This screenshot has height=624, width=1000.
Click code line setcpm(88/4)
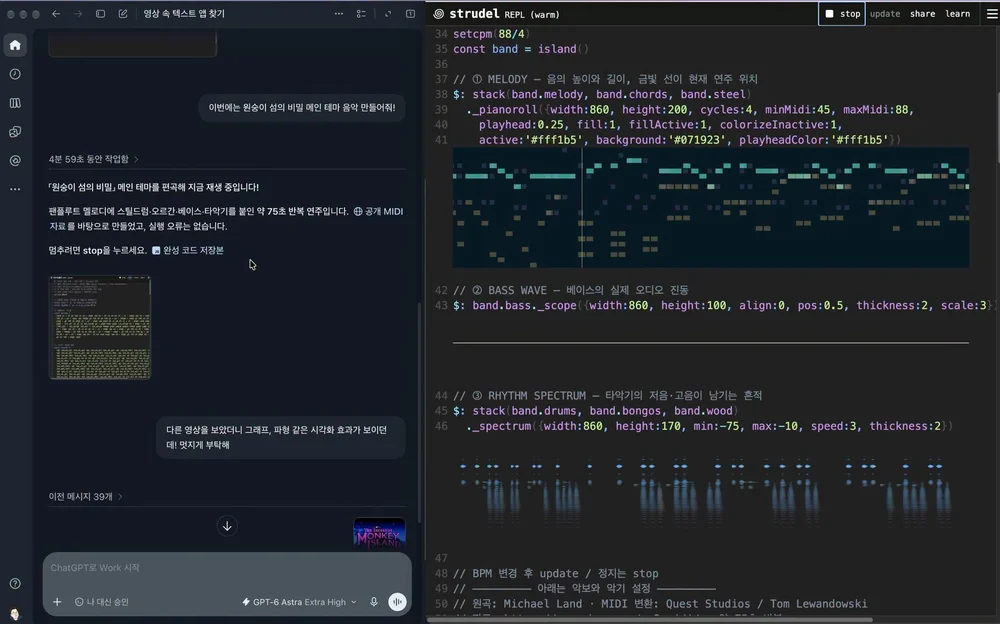(x=491, y=34)
